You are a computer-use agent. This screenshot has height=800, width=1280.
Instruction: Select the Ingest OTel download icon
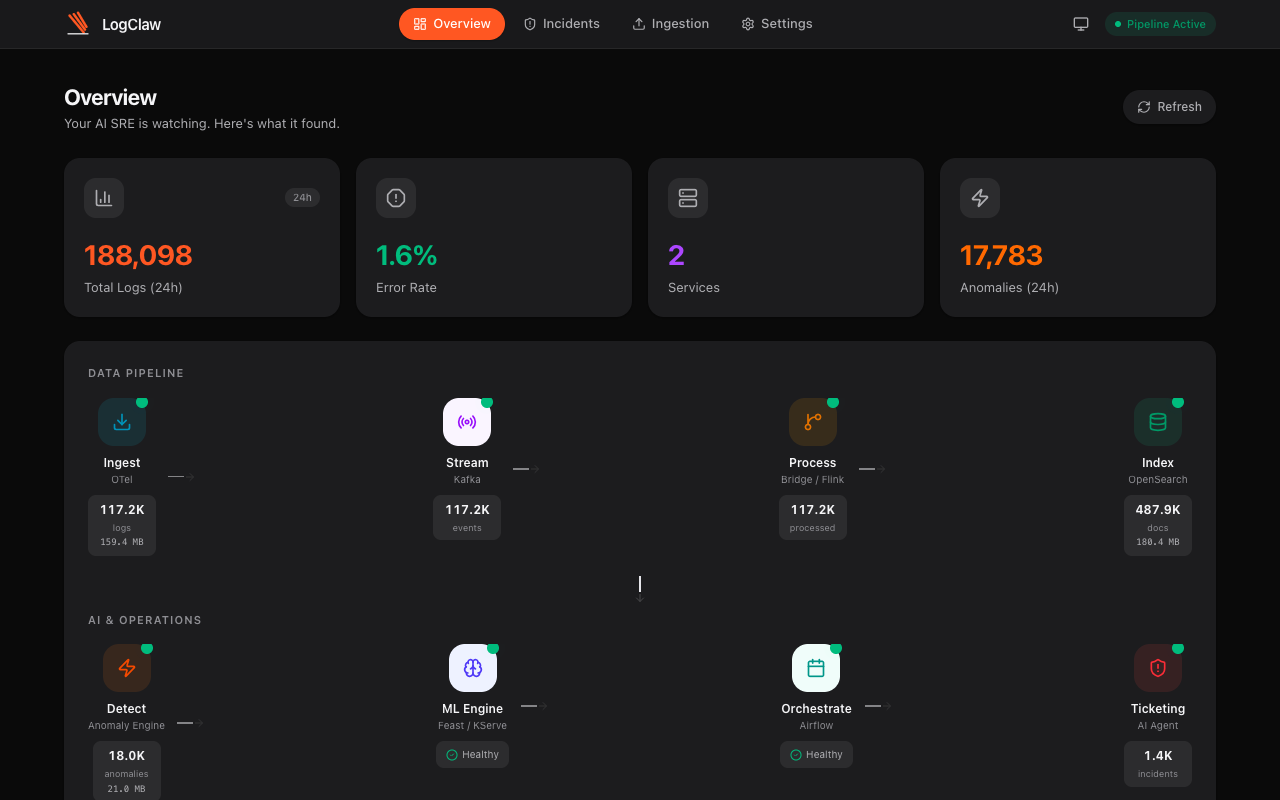pyautogui.click(x=122, y=421)
